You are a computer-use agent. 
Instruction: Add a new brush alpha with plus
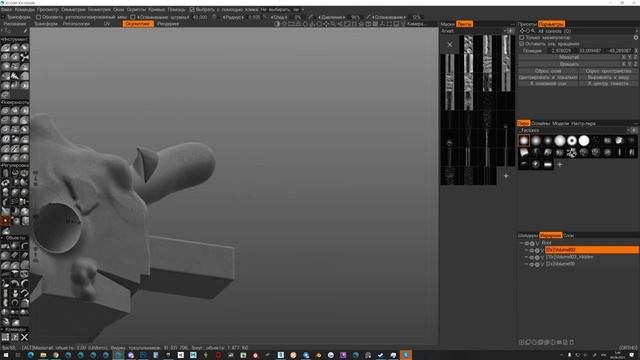[x=560, y=164]
